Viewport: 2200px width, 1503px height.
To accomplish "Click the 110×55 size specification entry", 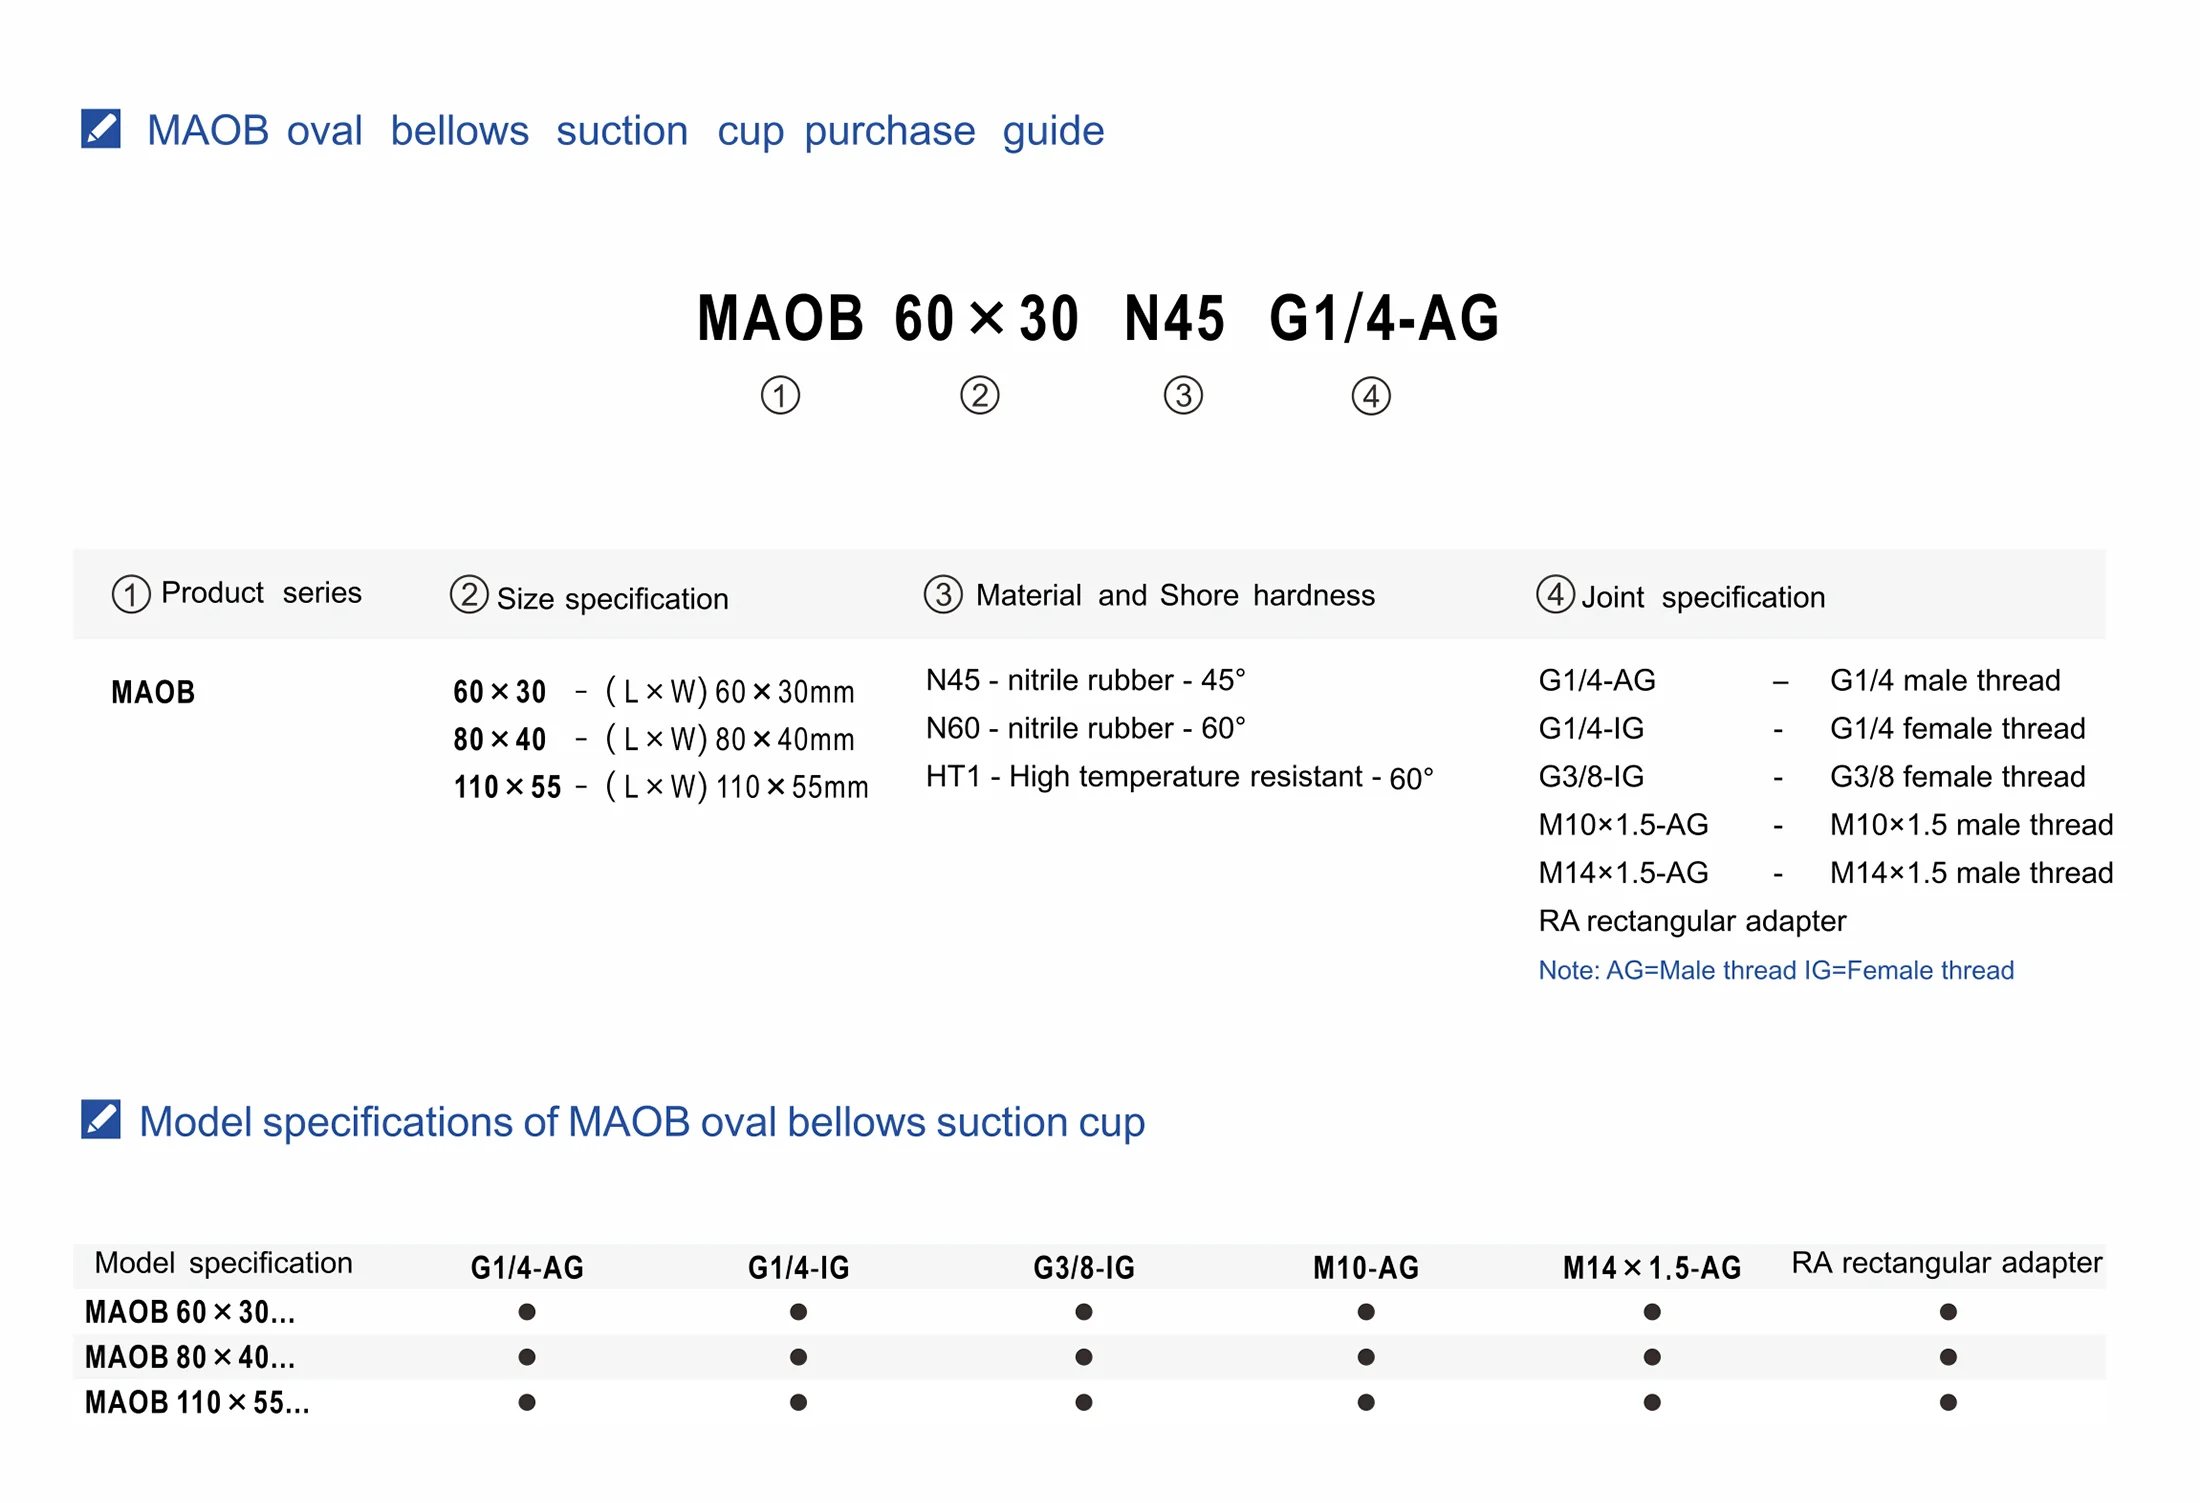I will tap(660, 787).
